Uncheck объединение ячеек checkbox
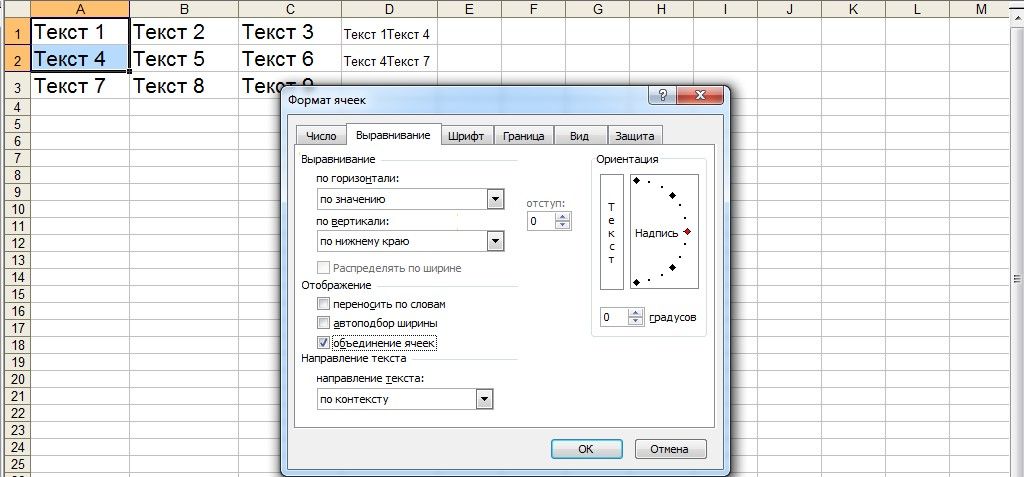The image size is (1024, 477). [x=323, y=343]
